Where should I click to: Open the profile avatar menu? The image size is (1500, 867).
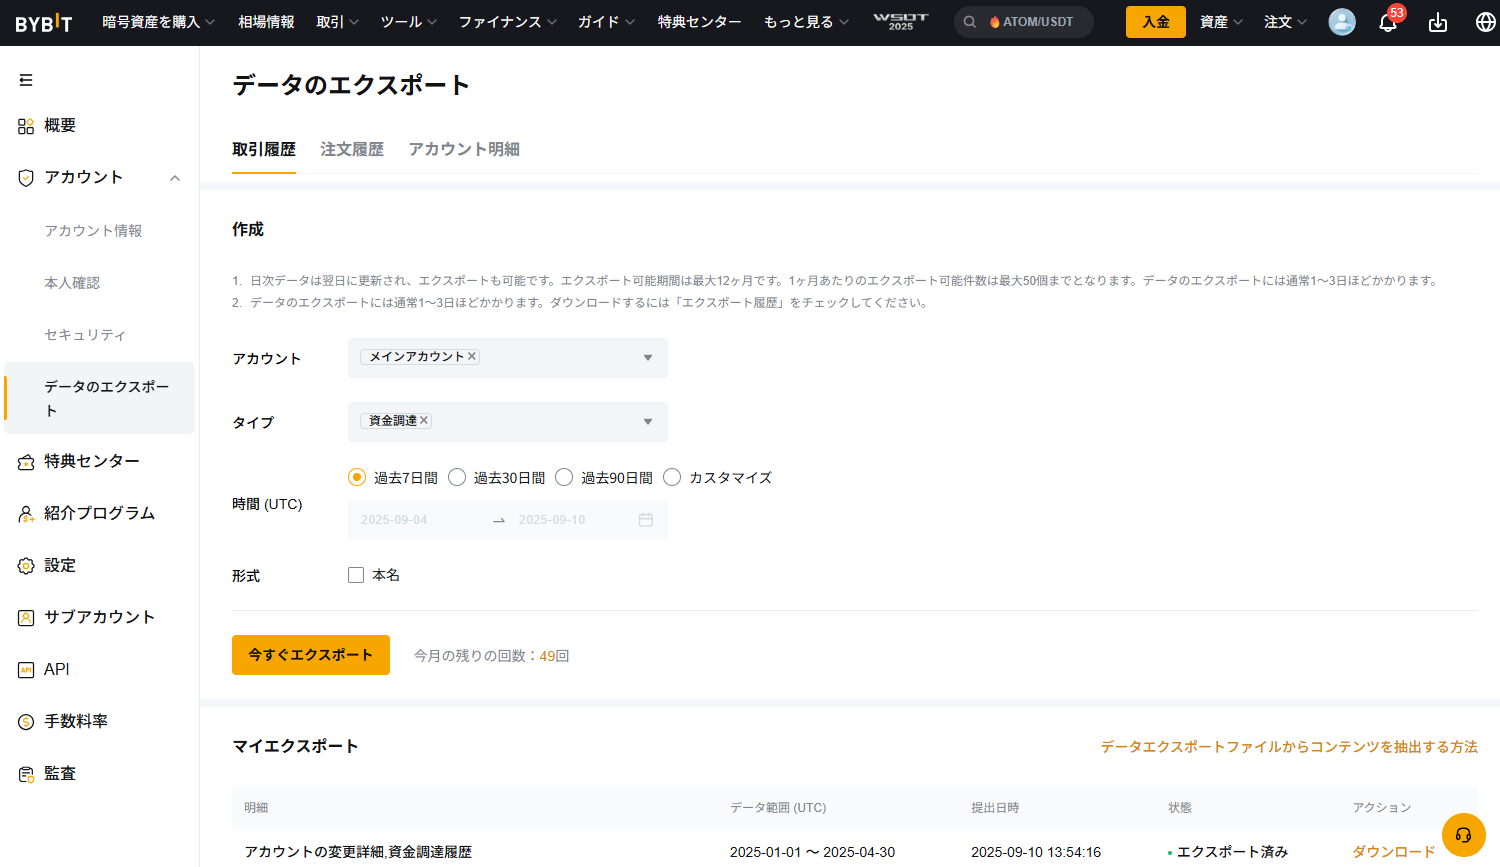click(1342, 21)
